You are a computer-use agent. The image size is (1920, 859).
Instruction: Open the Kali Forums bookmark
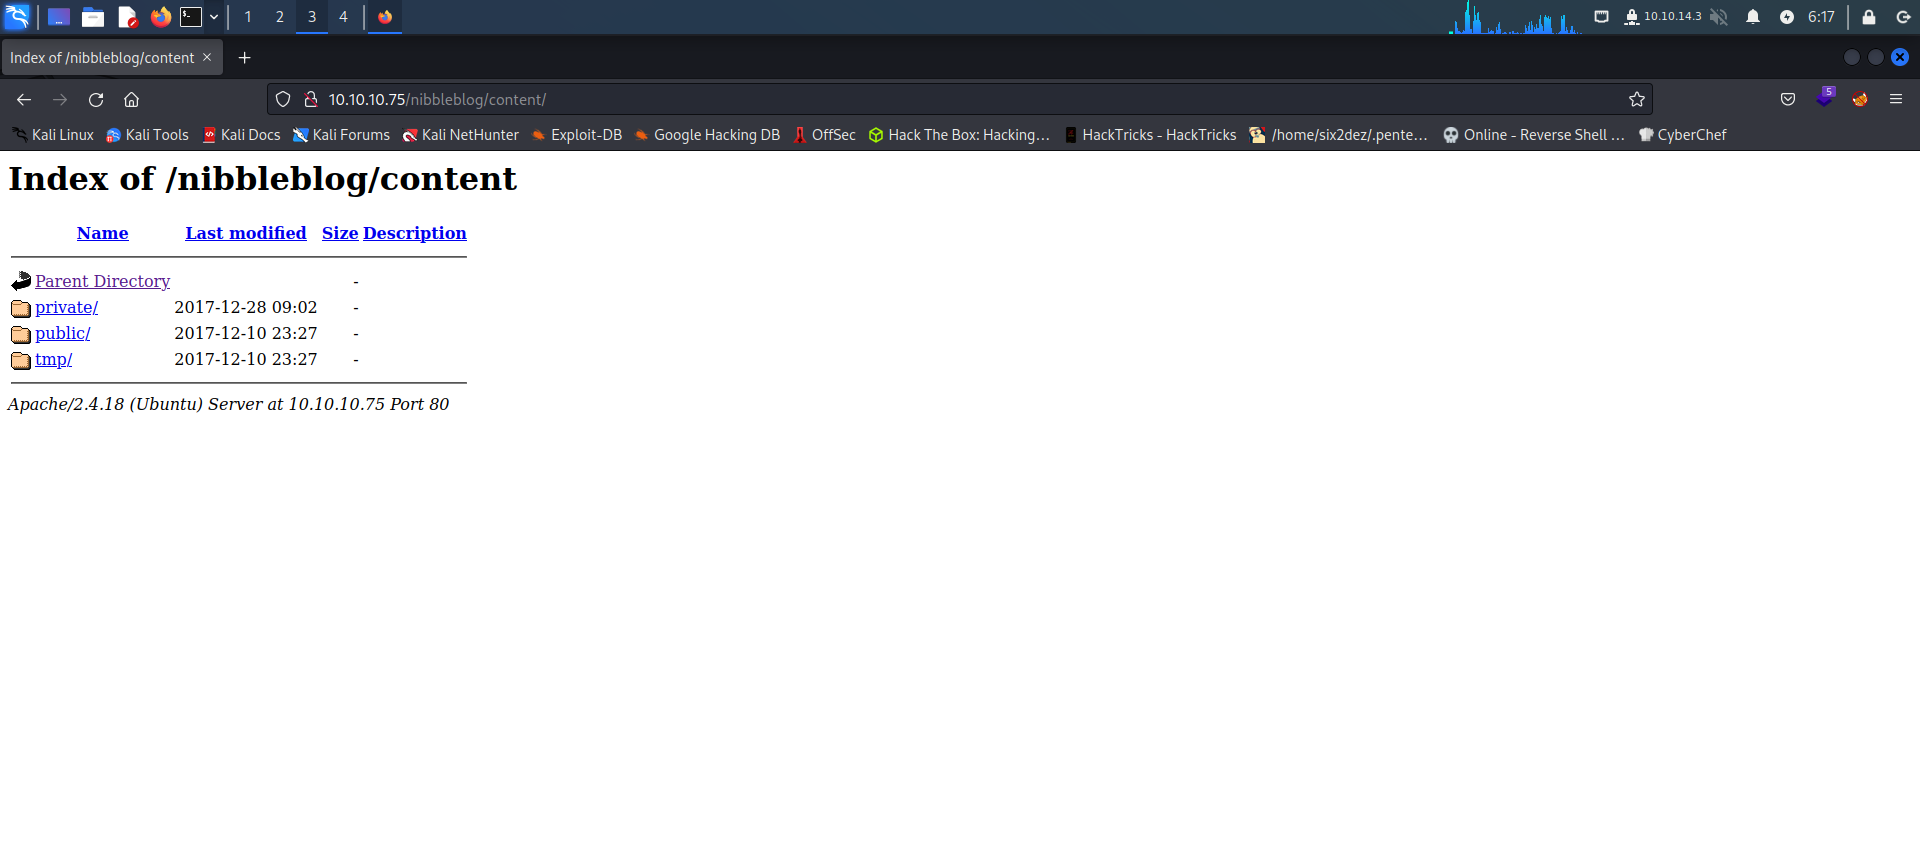click(x=341, y=135)
